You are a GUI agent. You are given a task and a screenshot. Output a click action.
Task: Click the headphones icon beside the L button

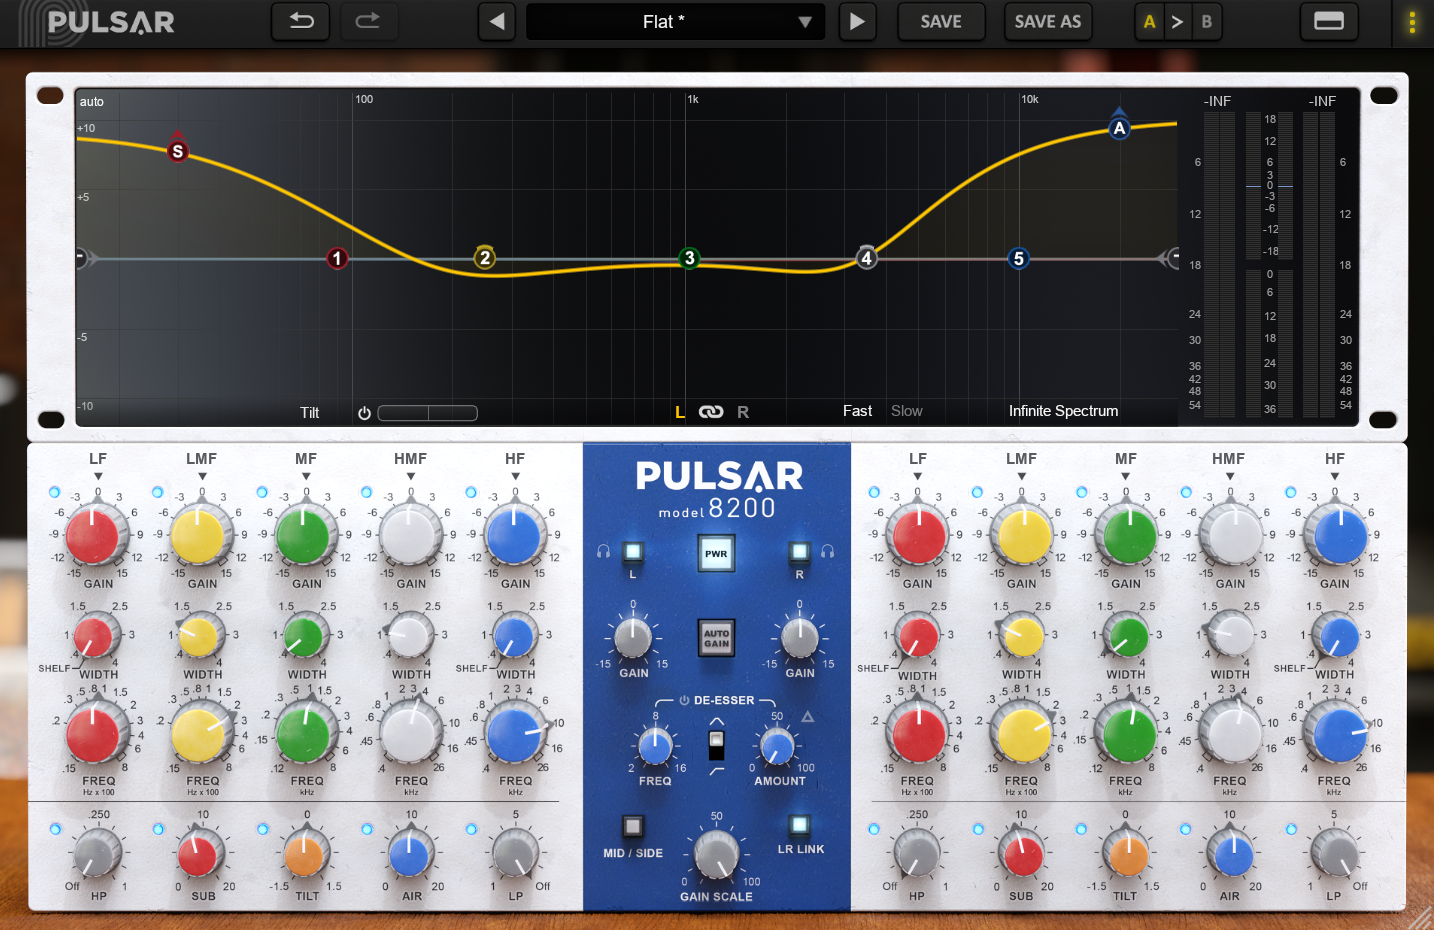click(x=603, y=551)
